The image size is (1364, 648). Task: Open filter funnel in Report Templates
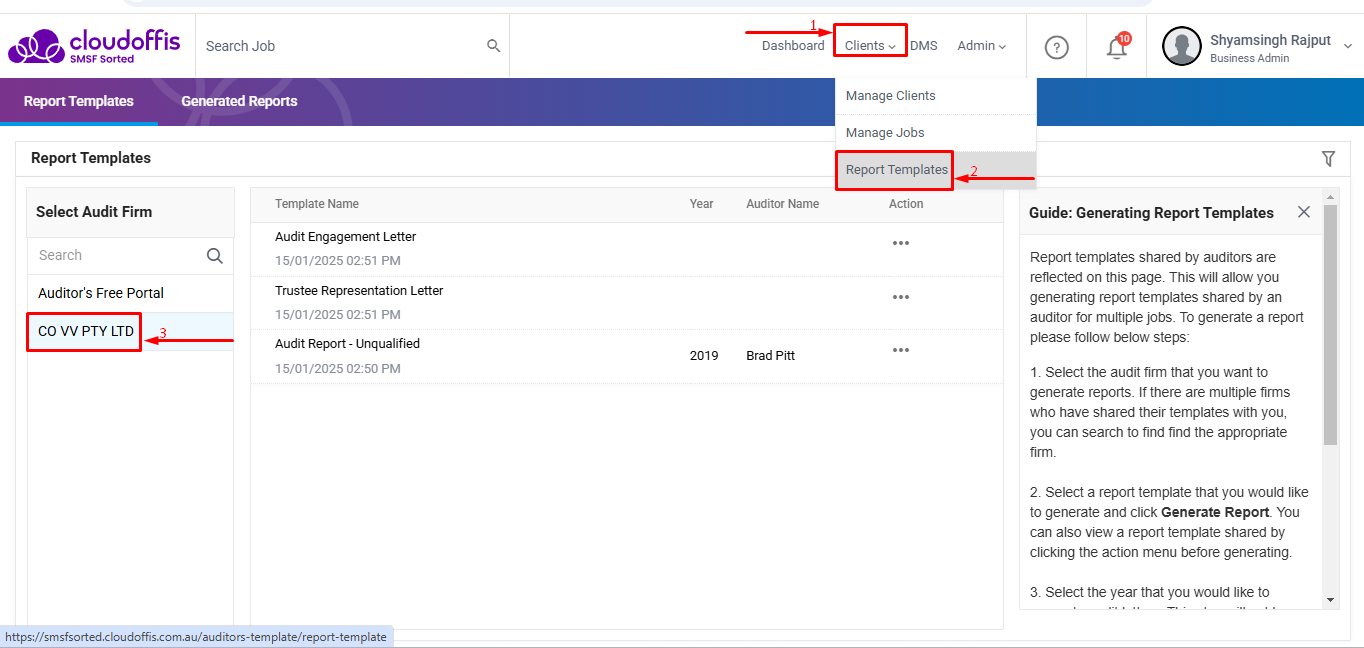click(1328, 158)
